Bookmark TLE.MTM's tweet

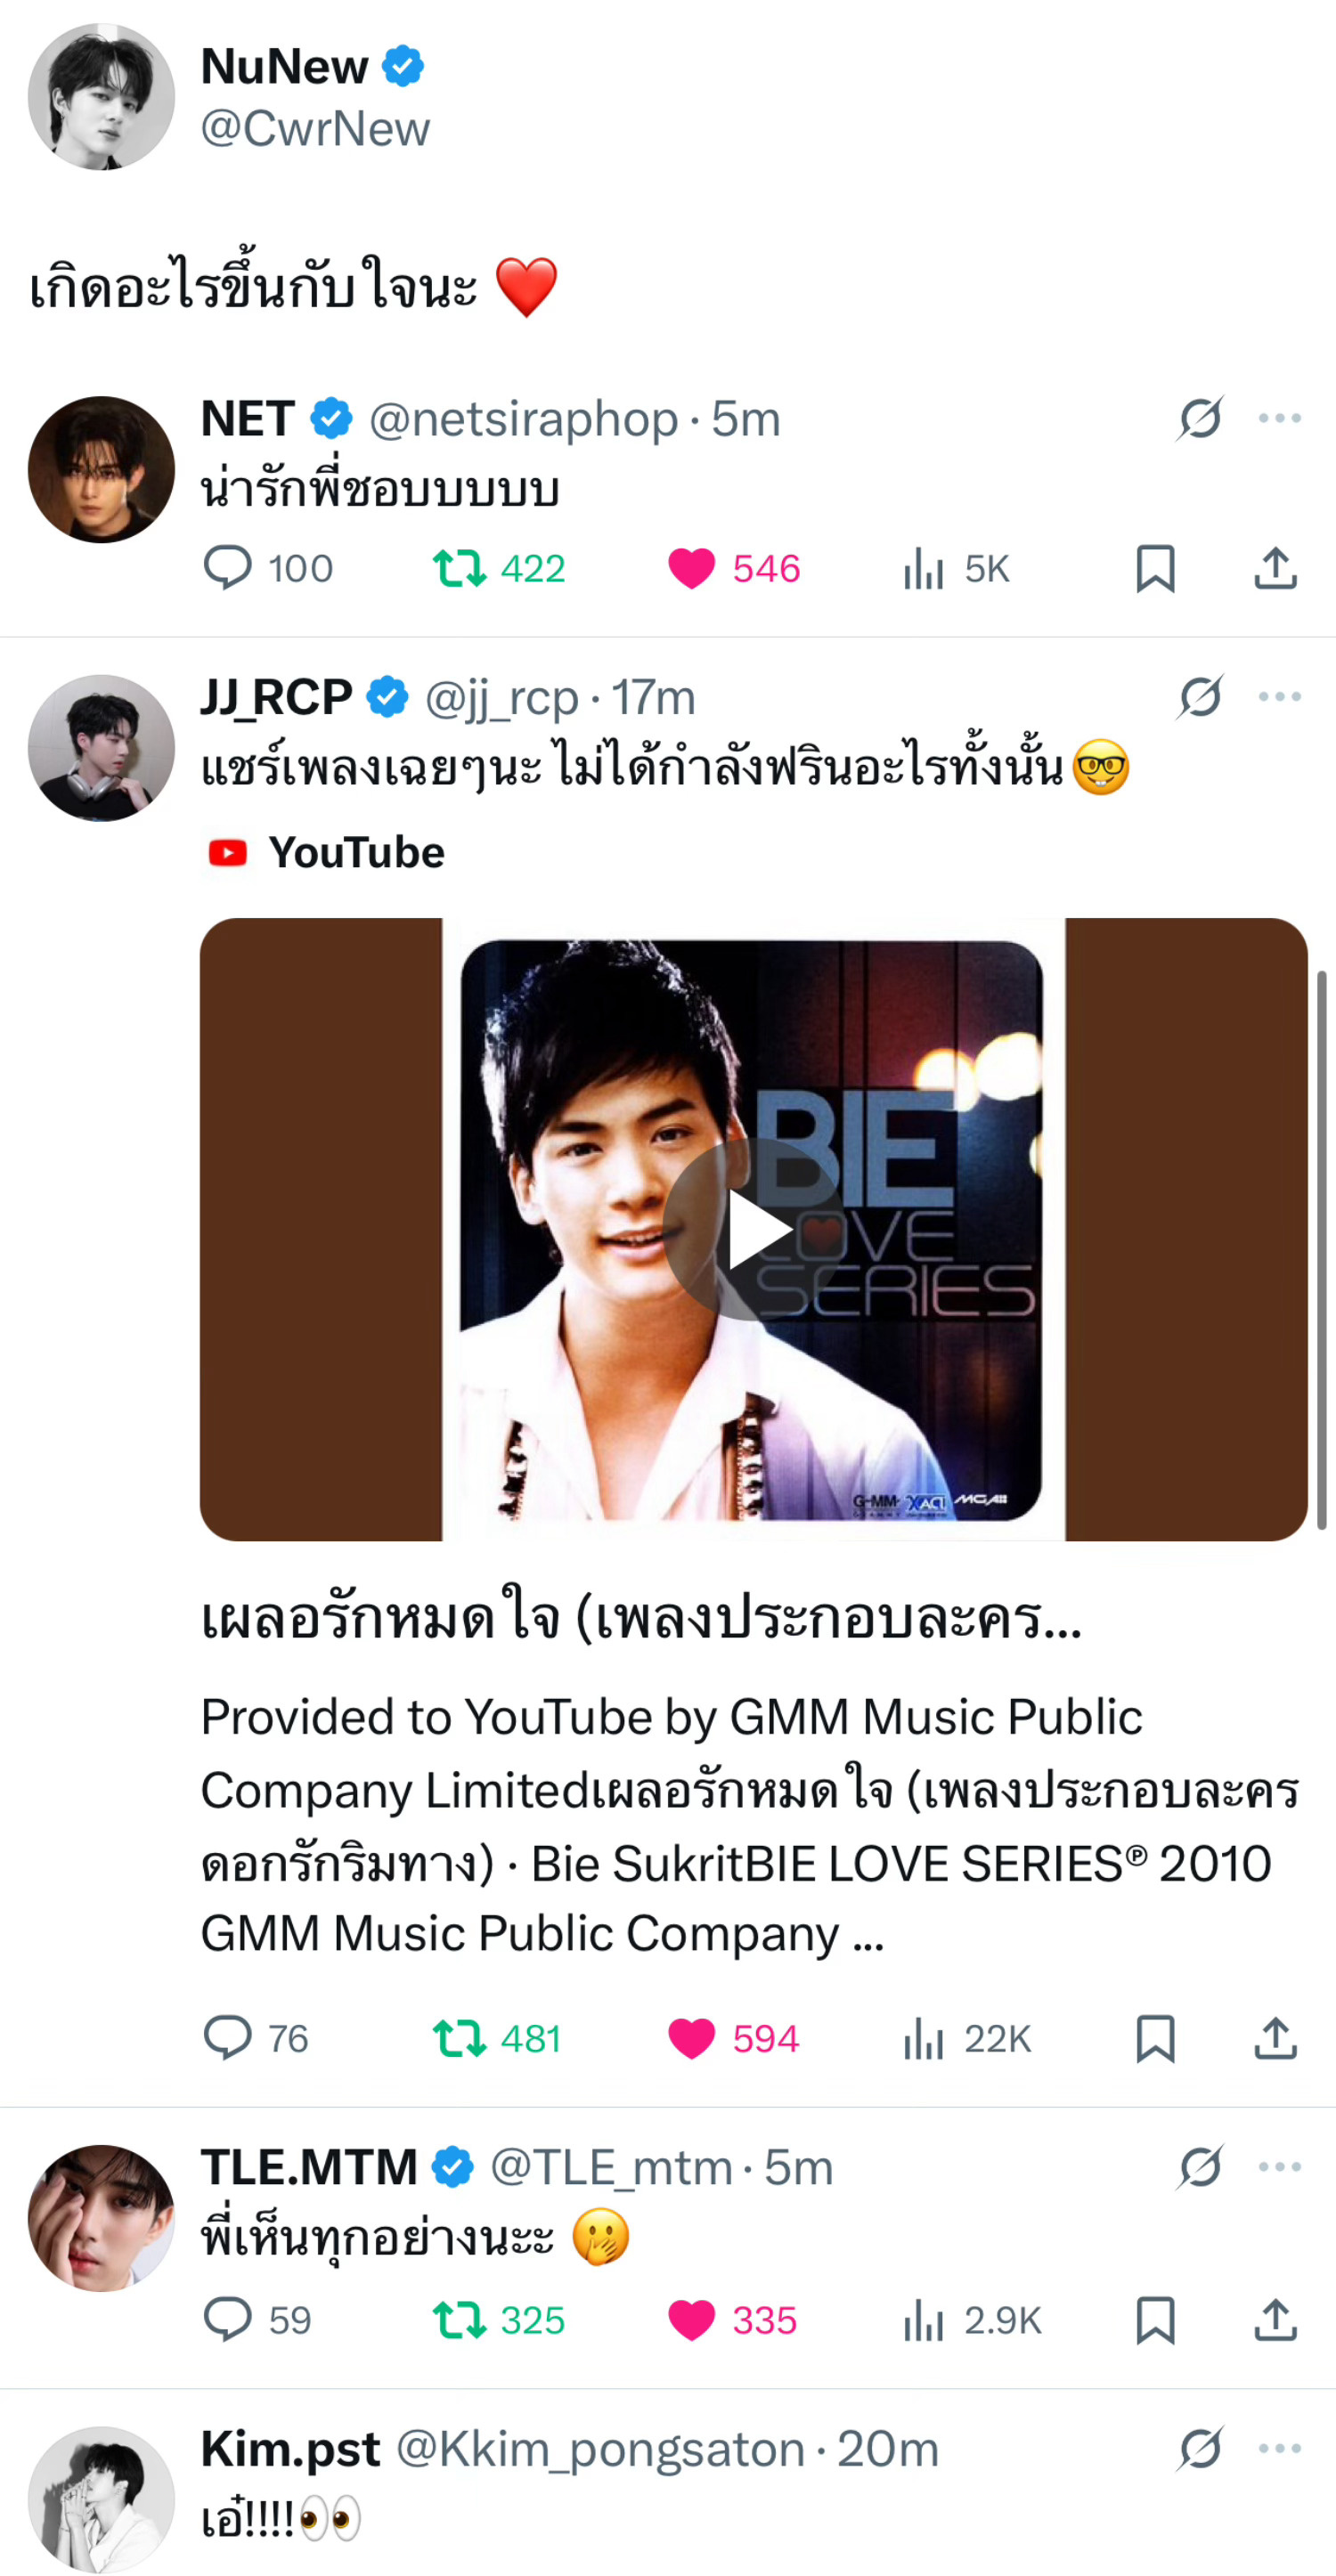coord(1155,2320)
